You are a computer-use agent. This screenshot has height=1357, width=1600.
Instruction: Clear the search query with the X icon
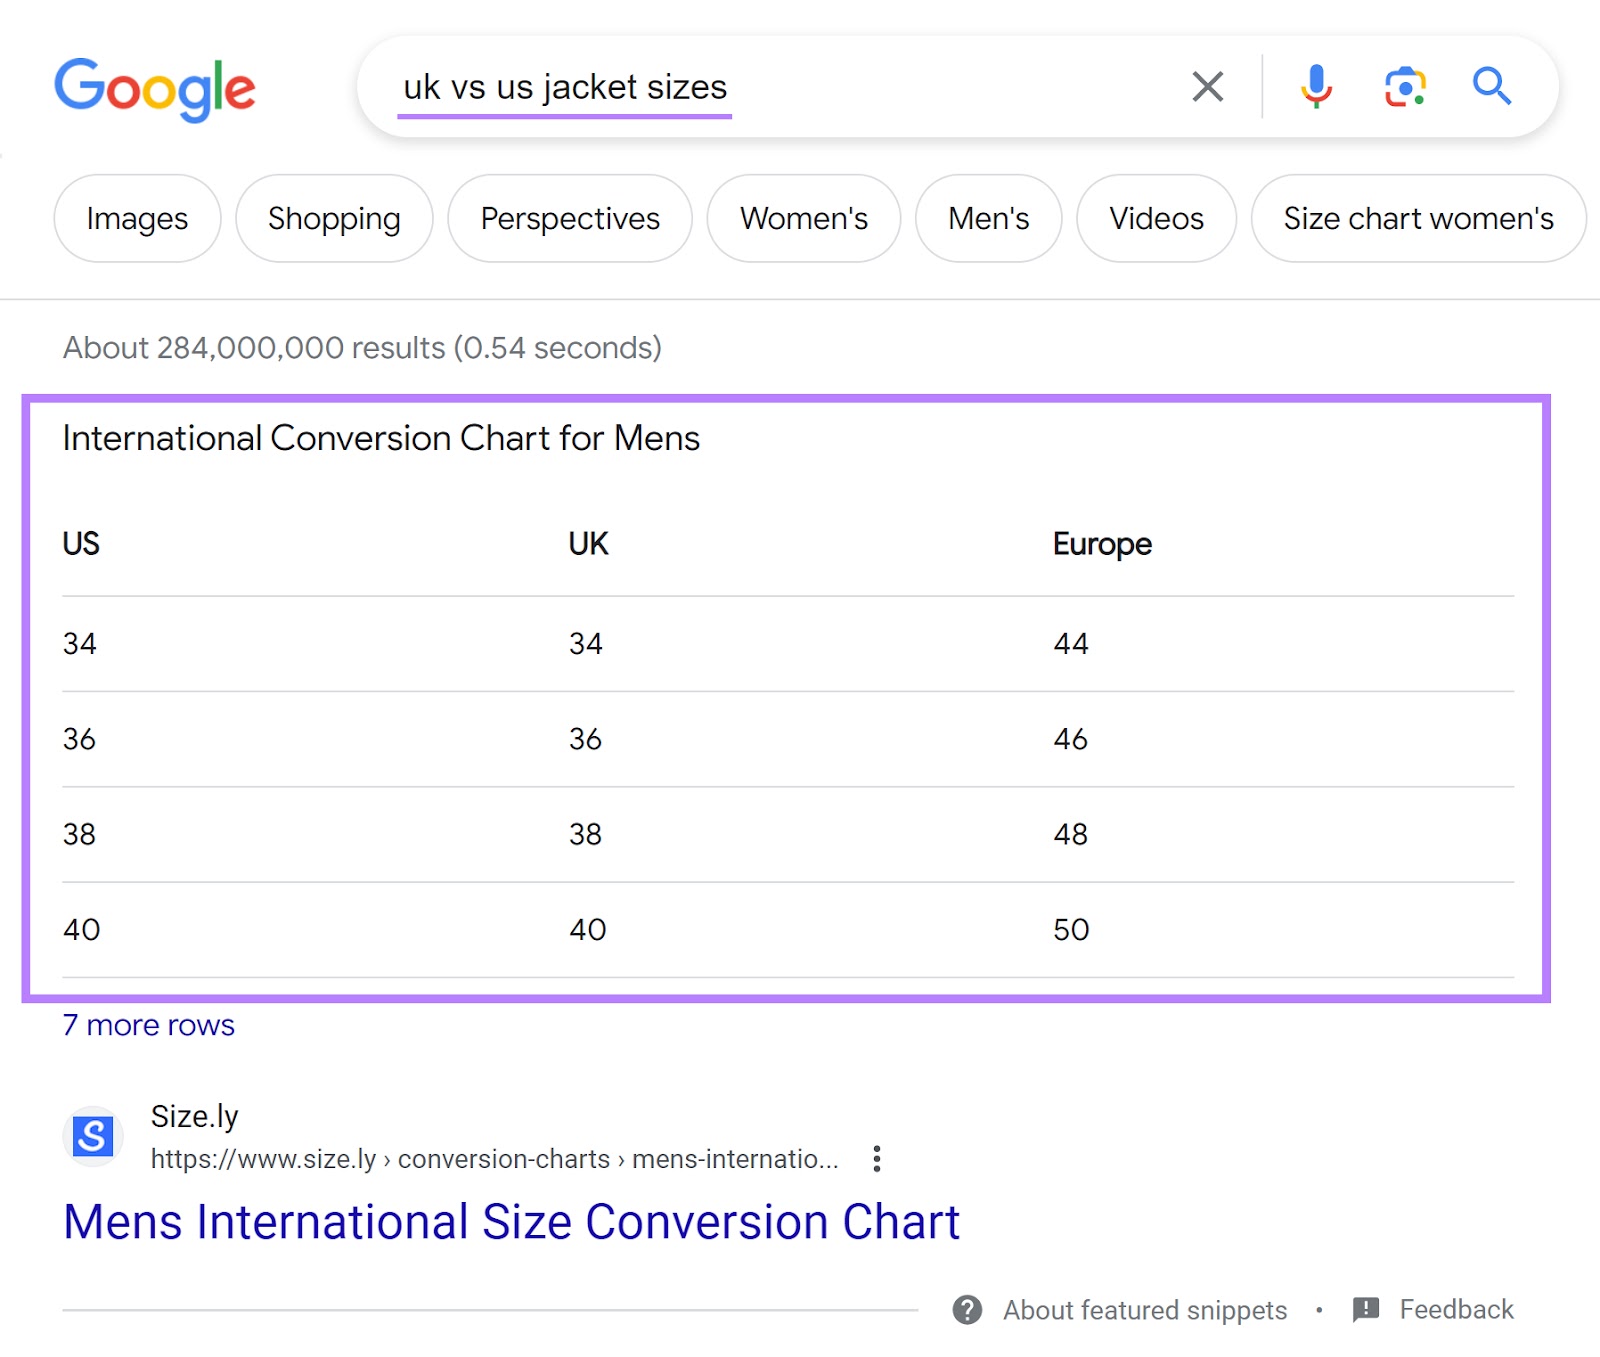point(1208,87)
